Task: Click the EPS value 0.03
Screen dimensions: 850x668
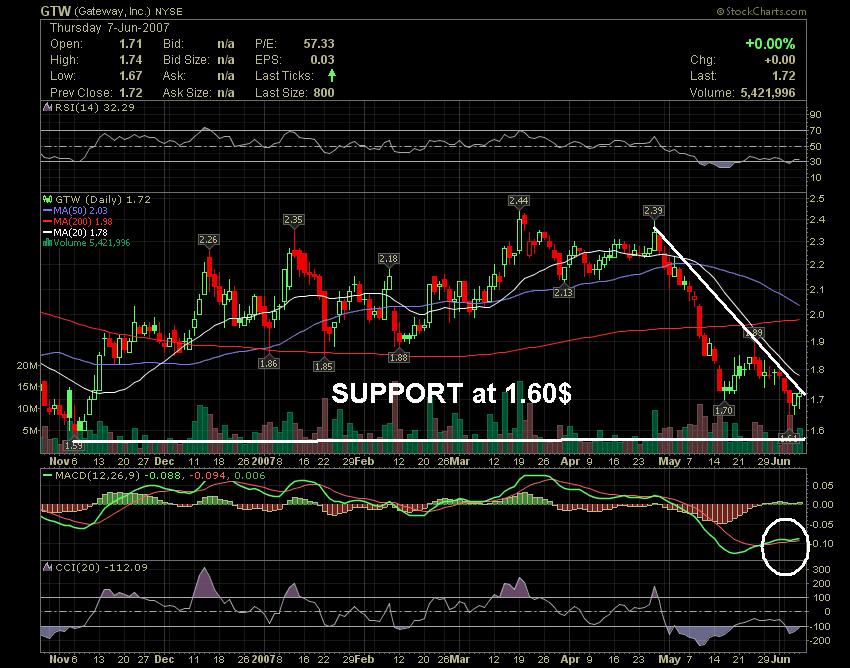Action: [x=323, y=60]
